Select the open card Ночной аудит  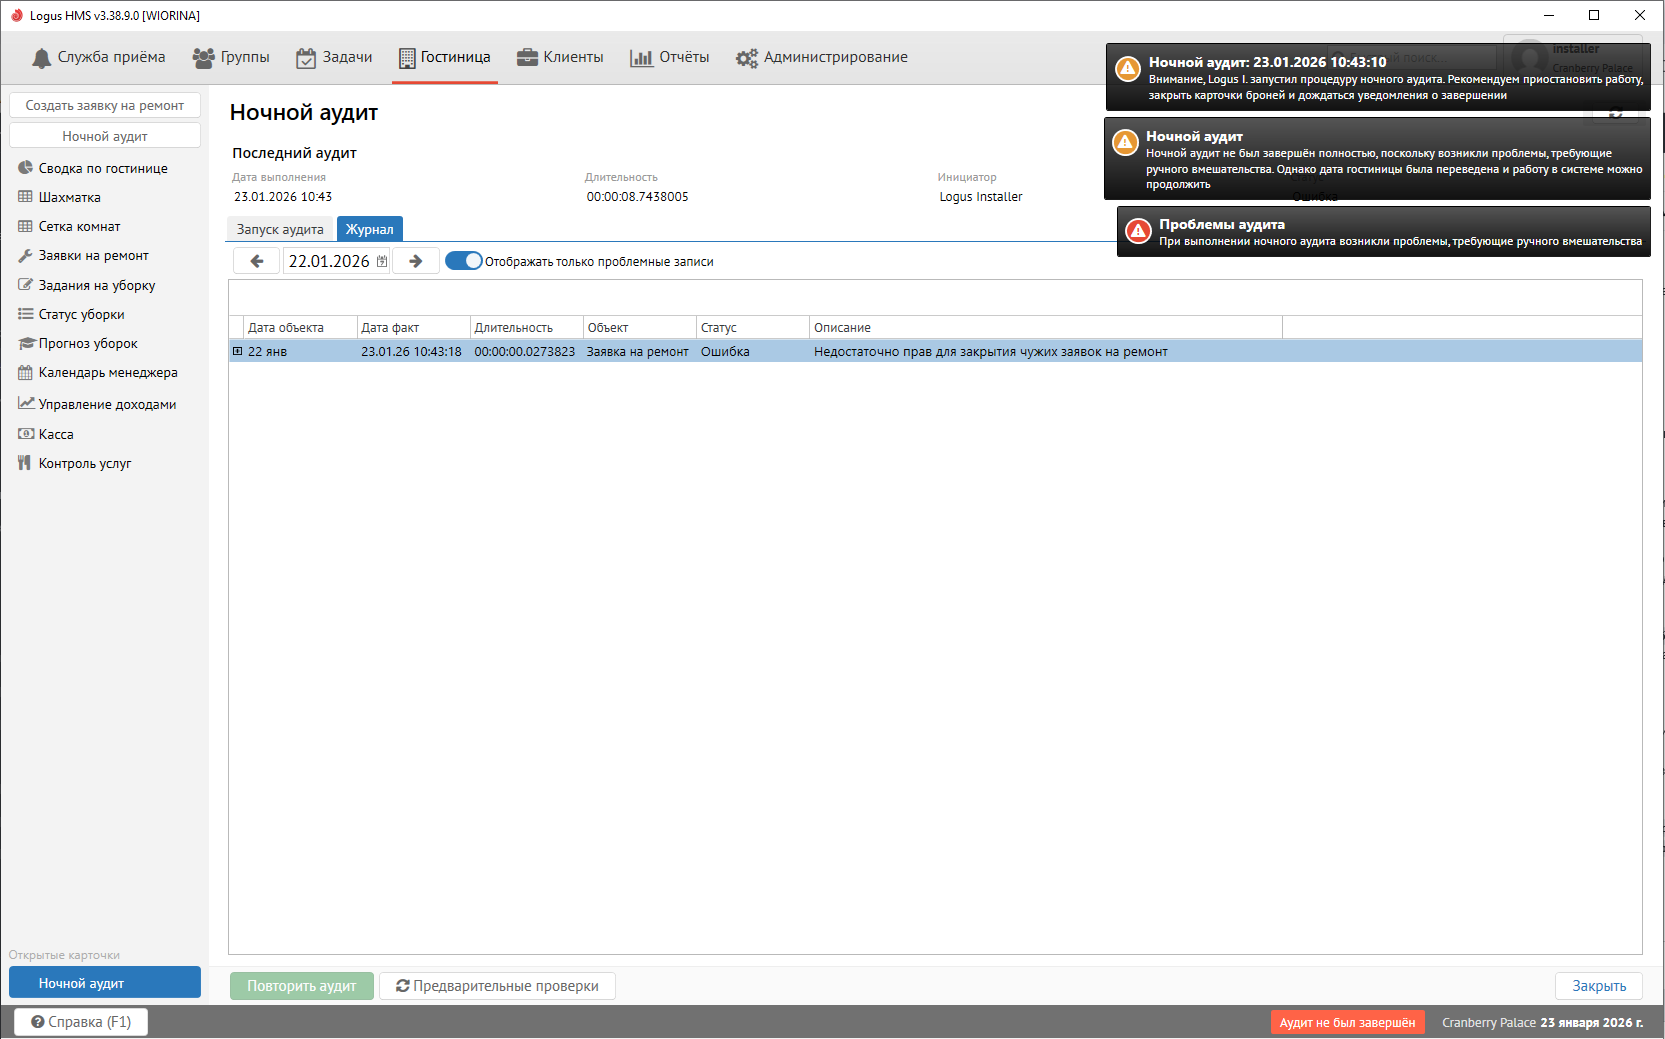(105, 983)
